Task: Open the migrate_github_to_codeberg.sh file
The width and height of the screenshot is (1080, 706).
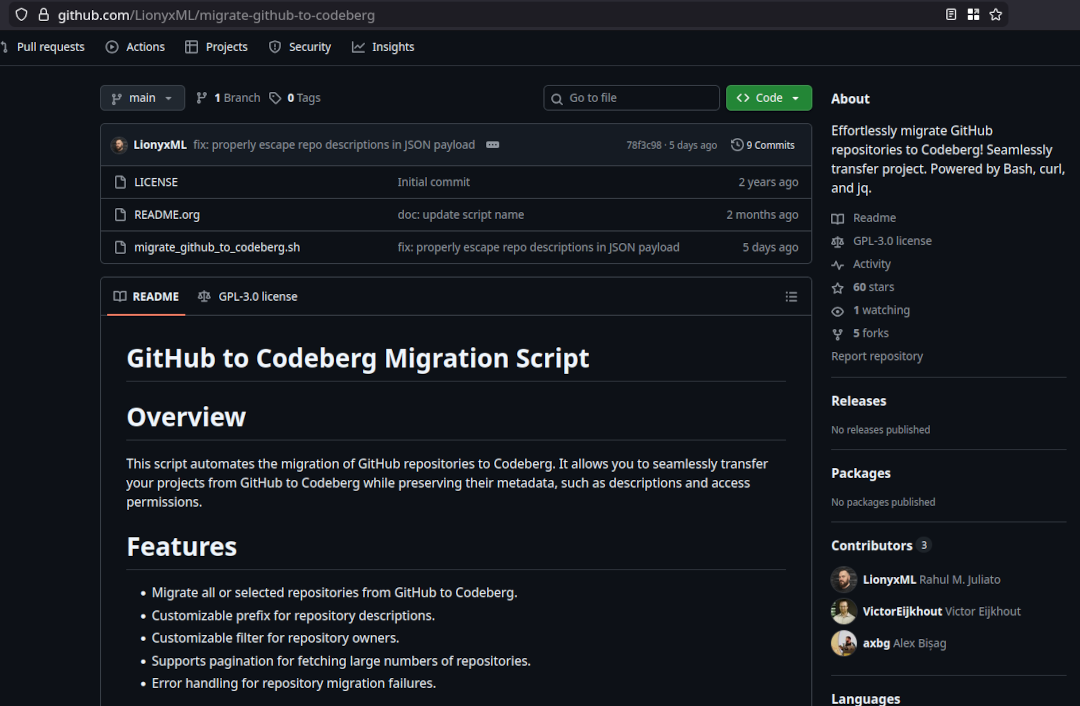Action: (217, 247)
